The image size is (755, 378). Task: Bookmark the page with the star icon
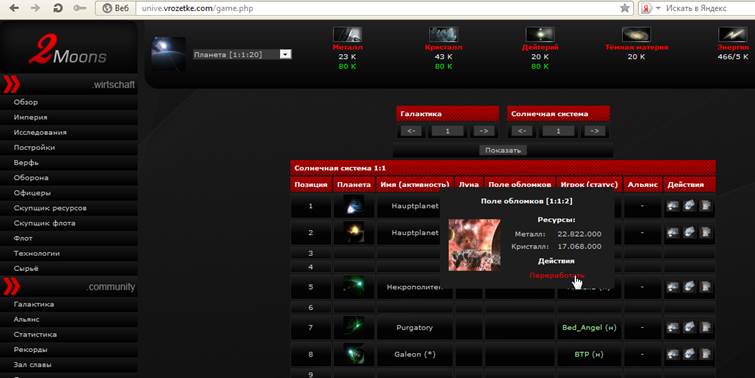click(625, 8)
